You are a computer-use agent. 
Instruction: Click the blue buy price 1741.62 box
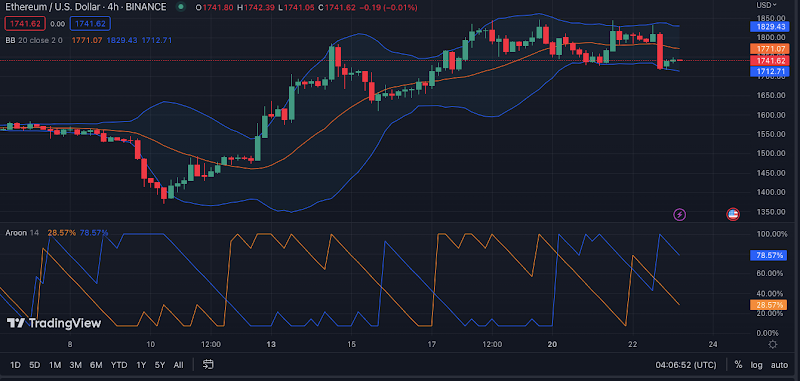[90, 23]
